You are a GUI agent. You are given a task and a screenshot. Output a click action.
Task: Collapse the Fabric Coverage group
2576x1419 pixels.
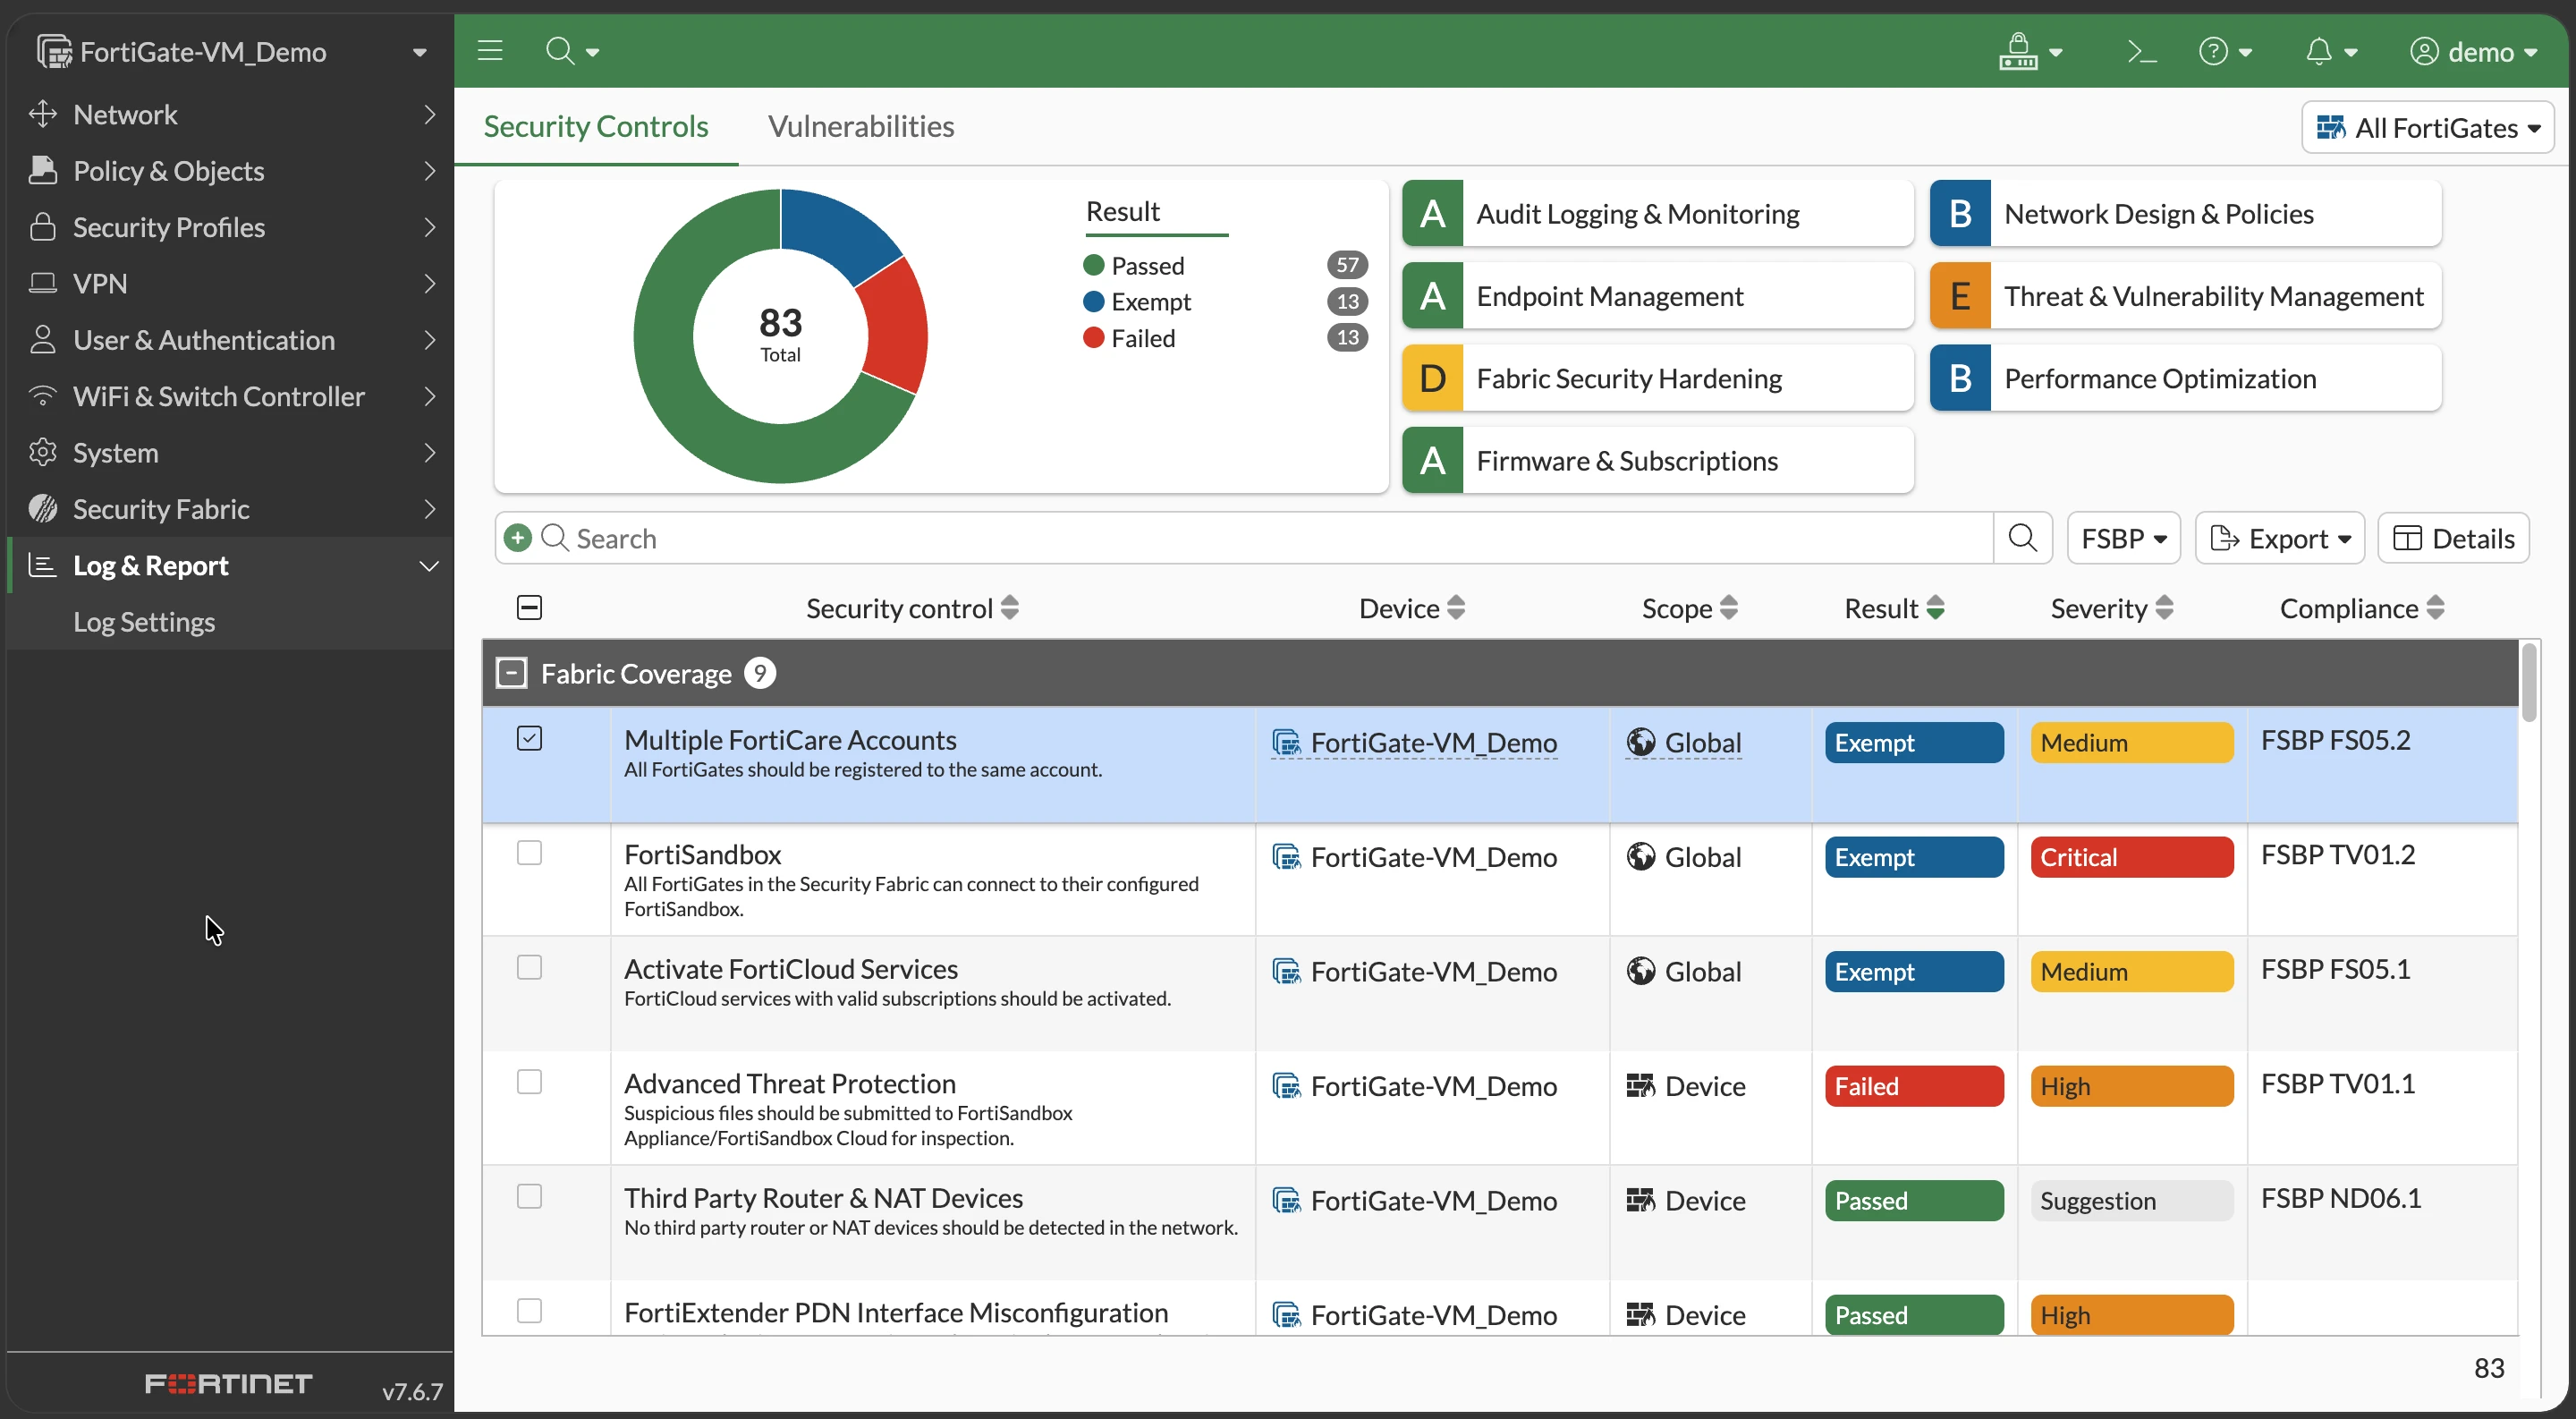click(511, 674)
